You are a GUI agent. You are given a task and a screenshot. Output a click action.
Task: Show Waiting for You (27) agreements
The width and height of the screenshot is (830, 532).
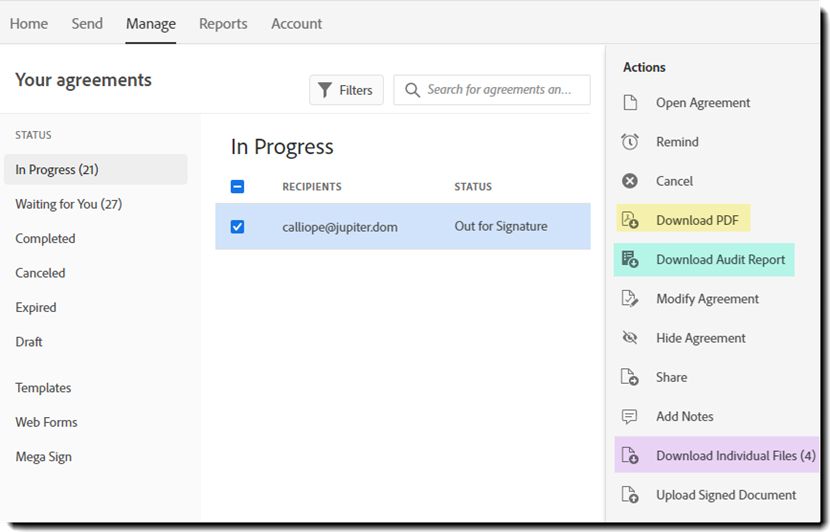tap(69, 204)
